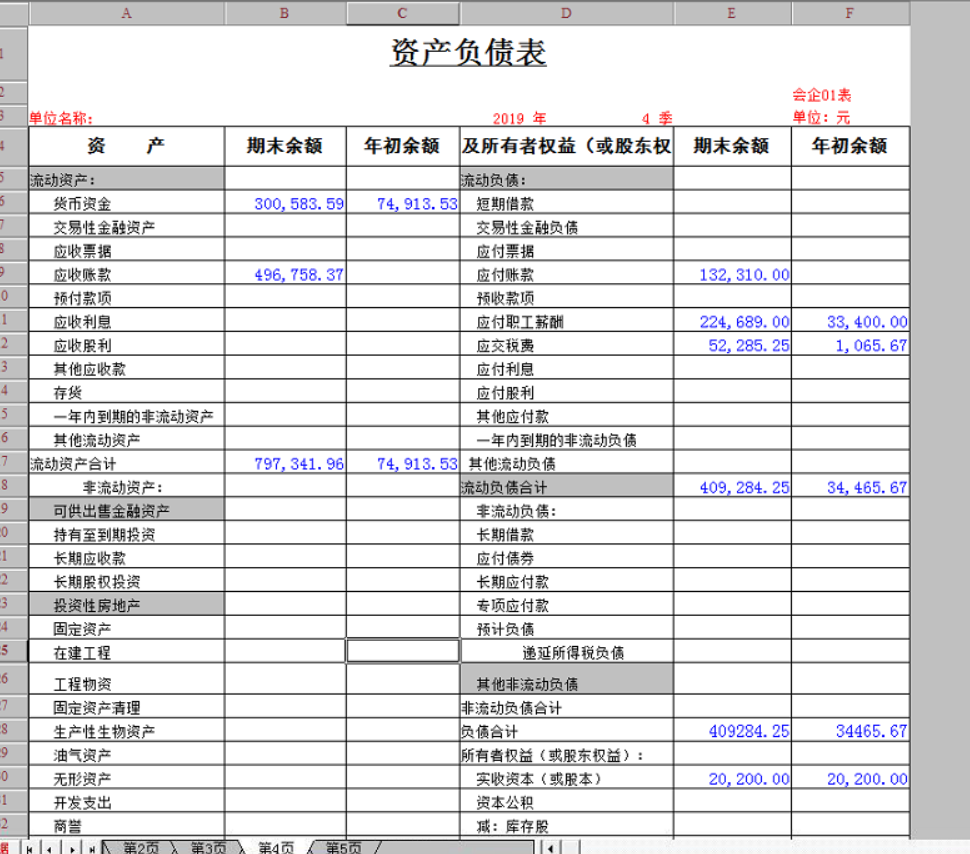This screenshot has height=854, width=970.
Task: Select 货币资金 value 300,583.59
Action: 285,204
